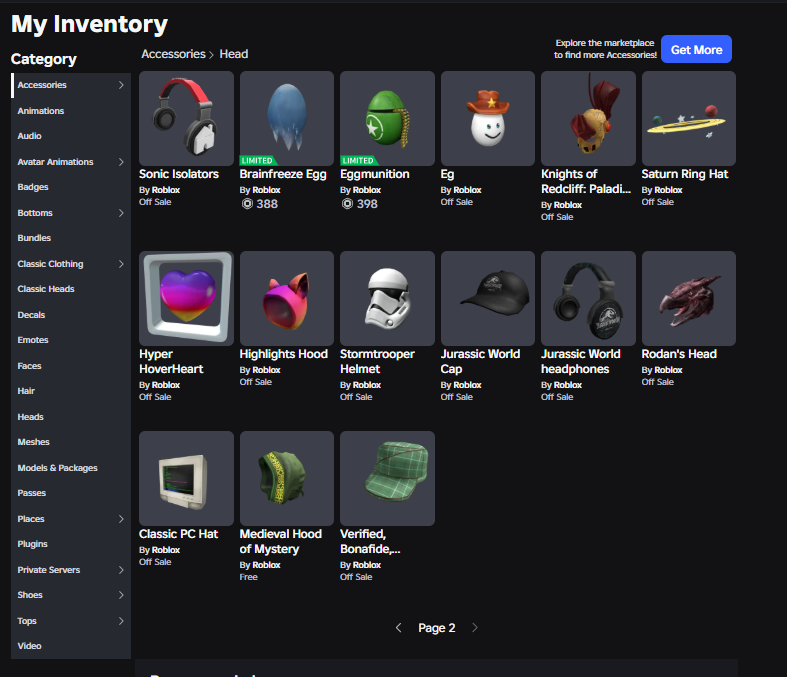The width and height of the screenshot is (787, 677).
Task: Open the Highlights Hood item image
Action: tap(287, 298)
